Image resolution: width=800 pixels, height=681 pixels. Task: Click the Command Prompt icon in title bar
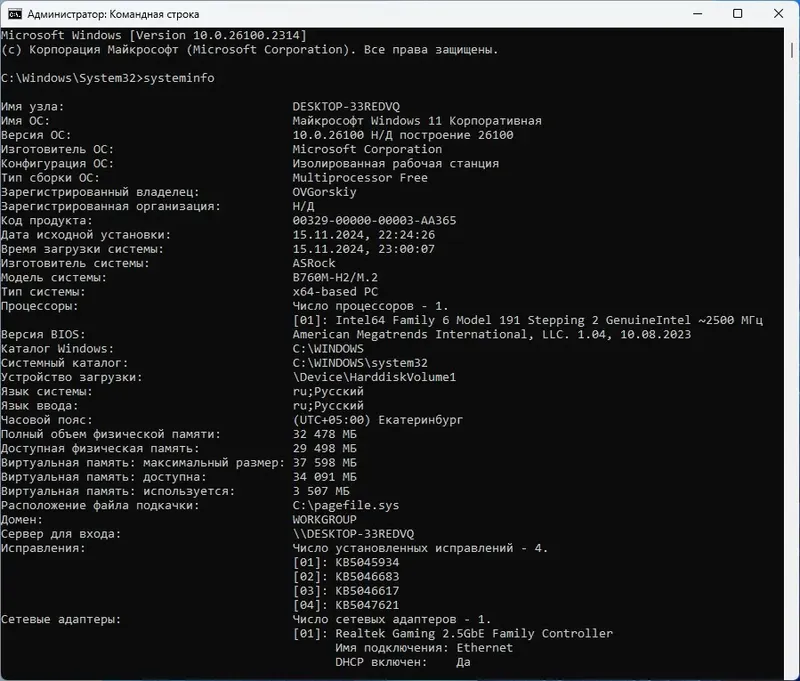pyautogui.click(x=15, y=14)
